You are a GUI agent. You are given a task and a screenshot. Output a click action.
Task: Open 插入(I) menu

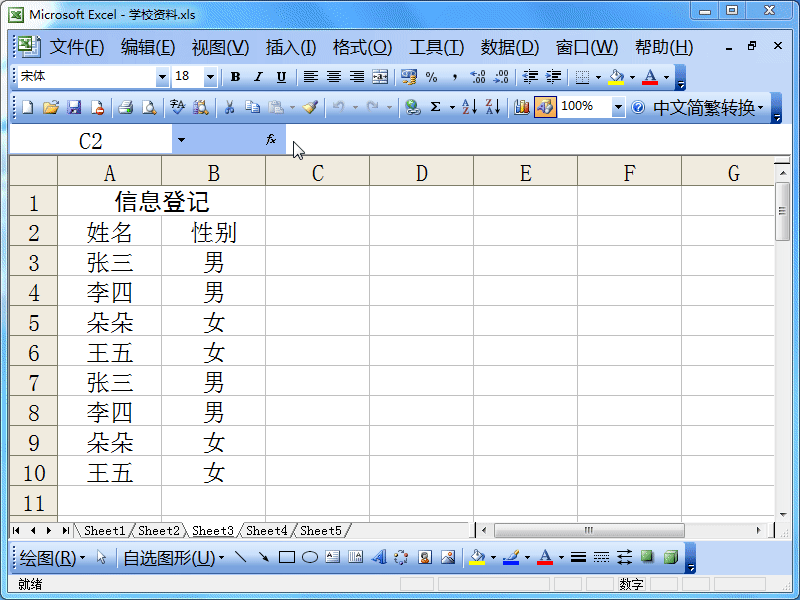coord(291,47)
